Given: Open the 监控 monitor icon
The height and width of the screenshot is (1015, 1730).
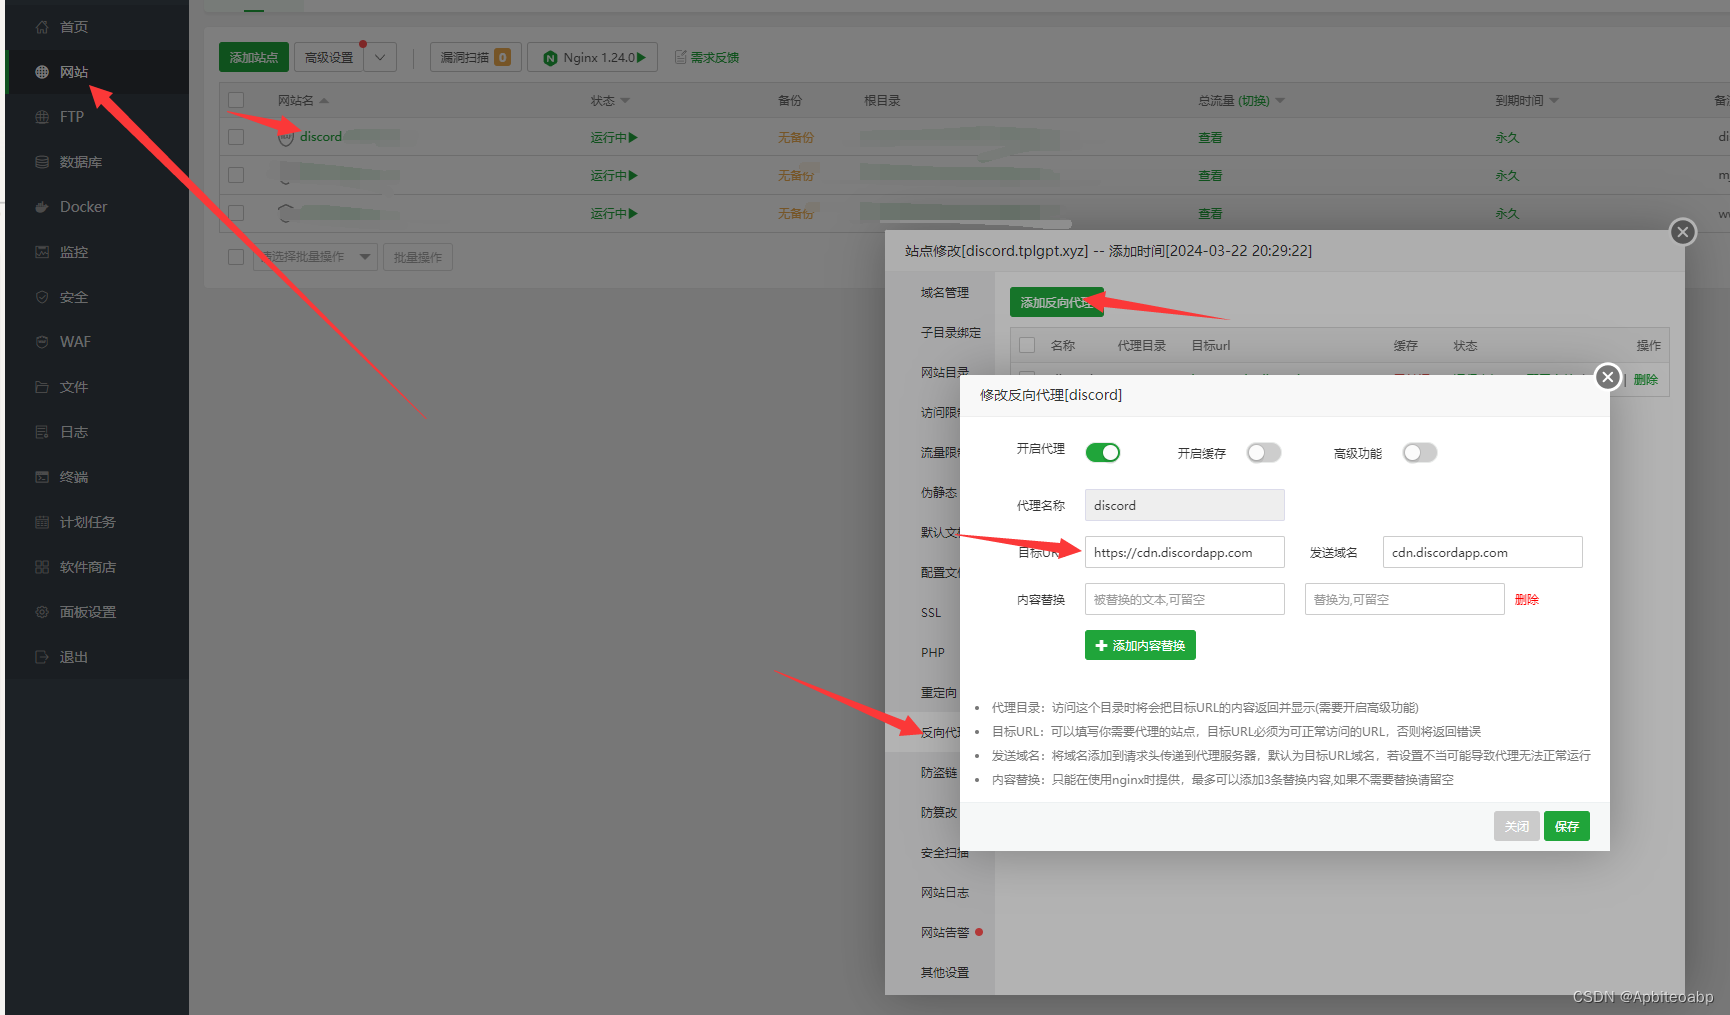Looking at the screenshot, I should tap(42, 252).
